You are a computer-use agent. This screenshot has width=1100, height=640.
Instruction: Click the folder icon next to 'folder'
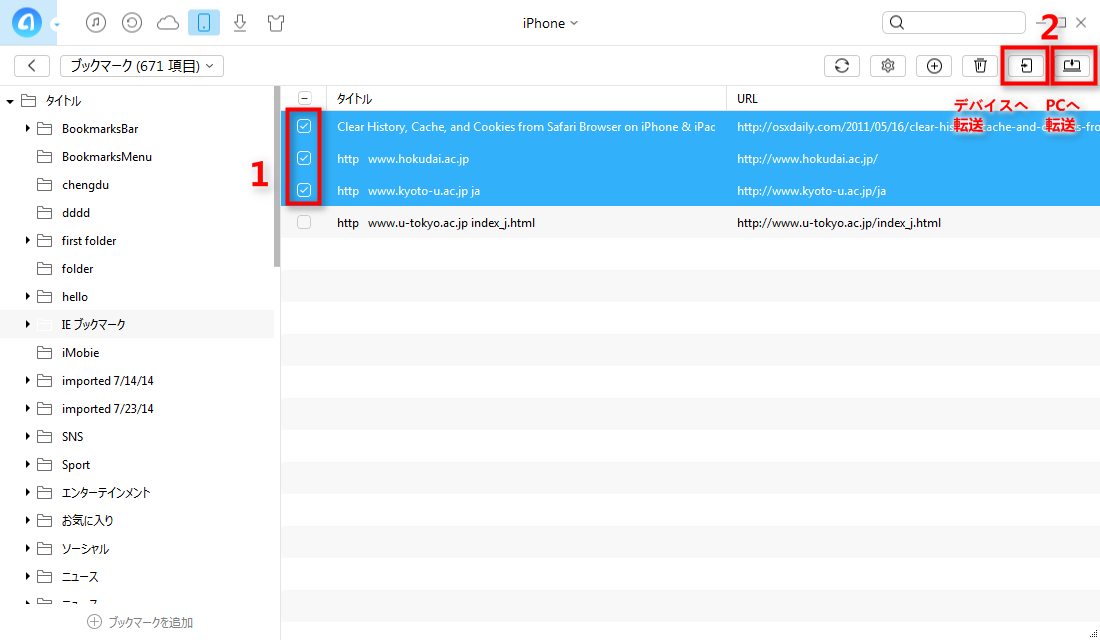(44, 269)
